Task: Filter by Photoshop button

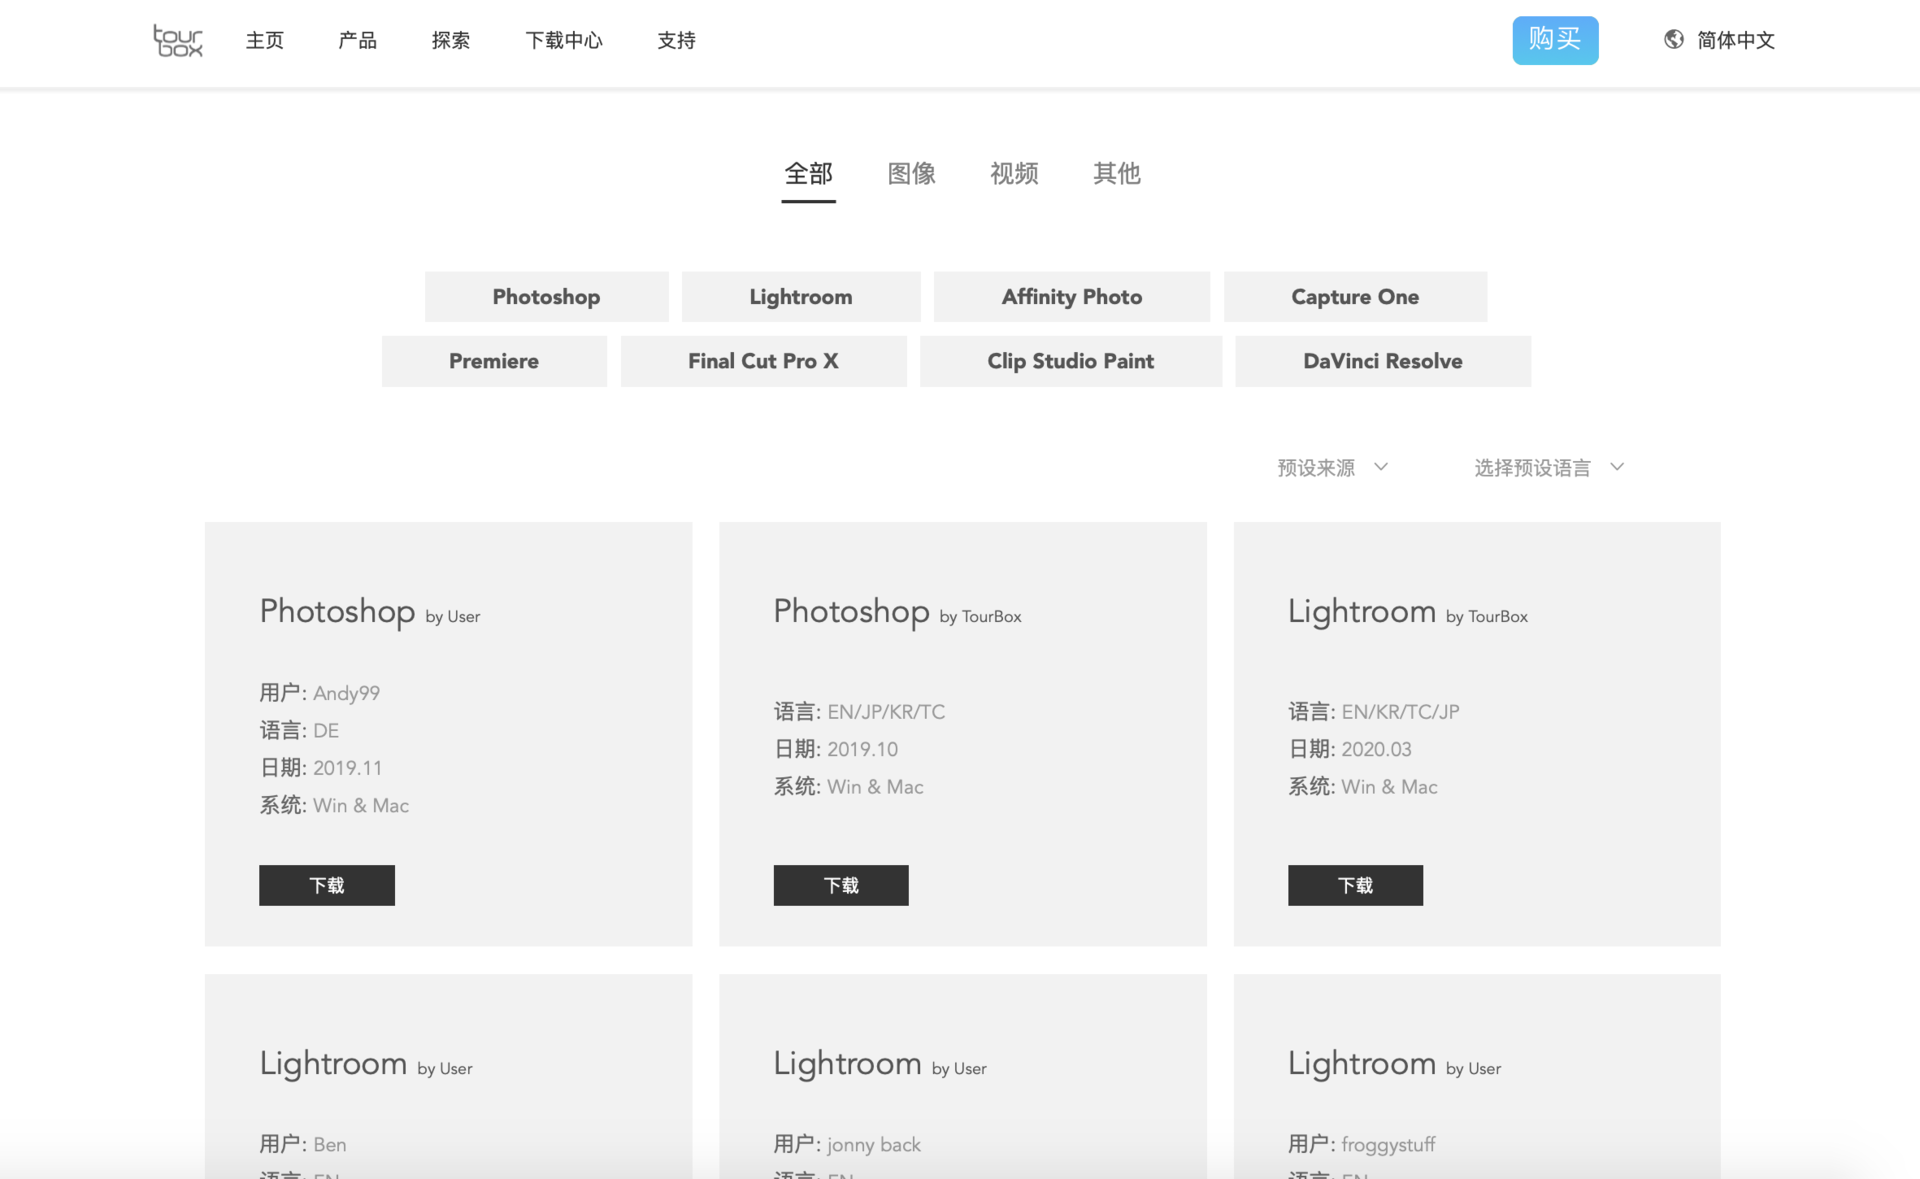Action: tap(546, 297)
